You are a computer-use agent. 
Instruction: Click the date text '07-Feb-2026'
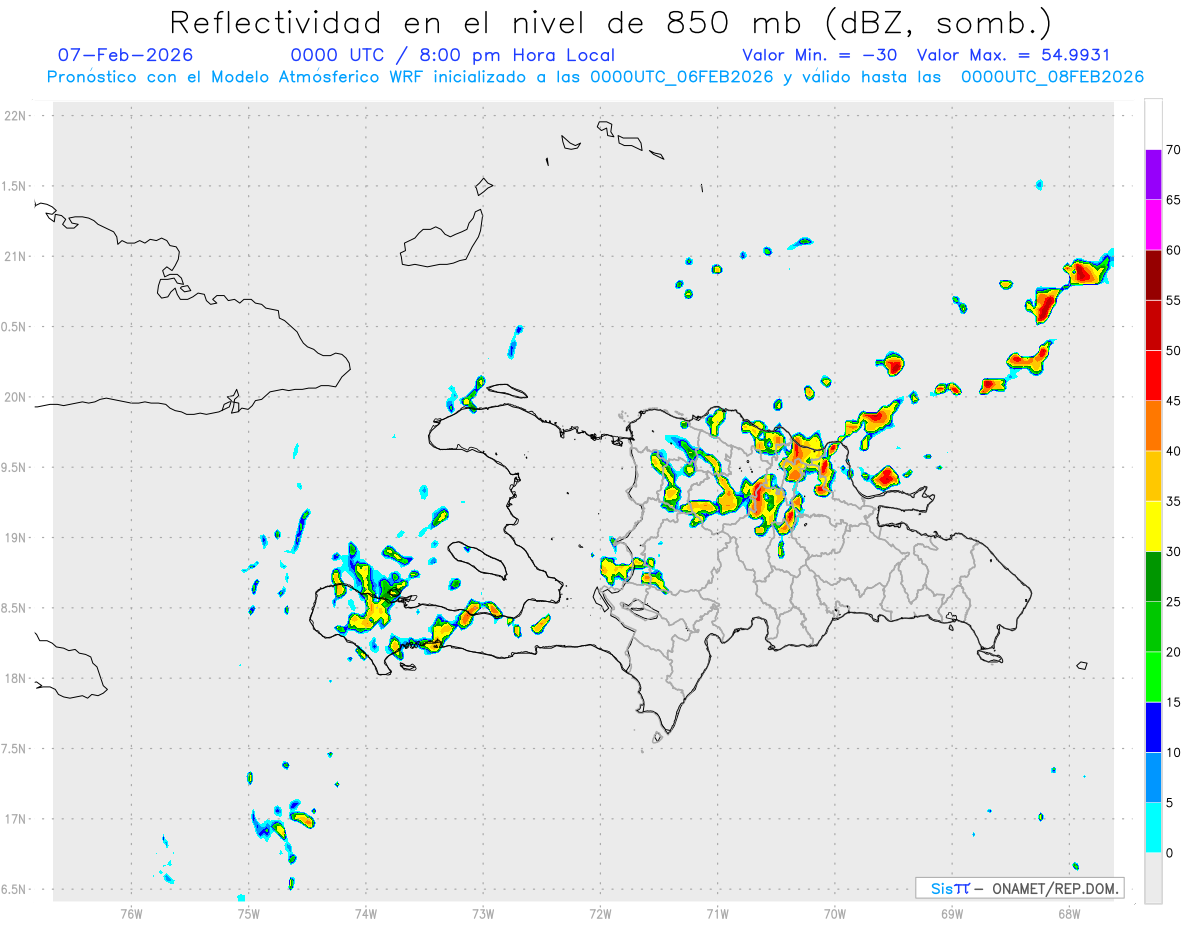pos(126,55)
